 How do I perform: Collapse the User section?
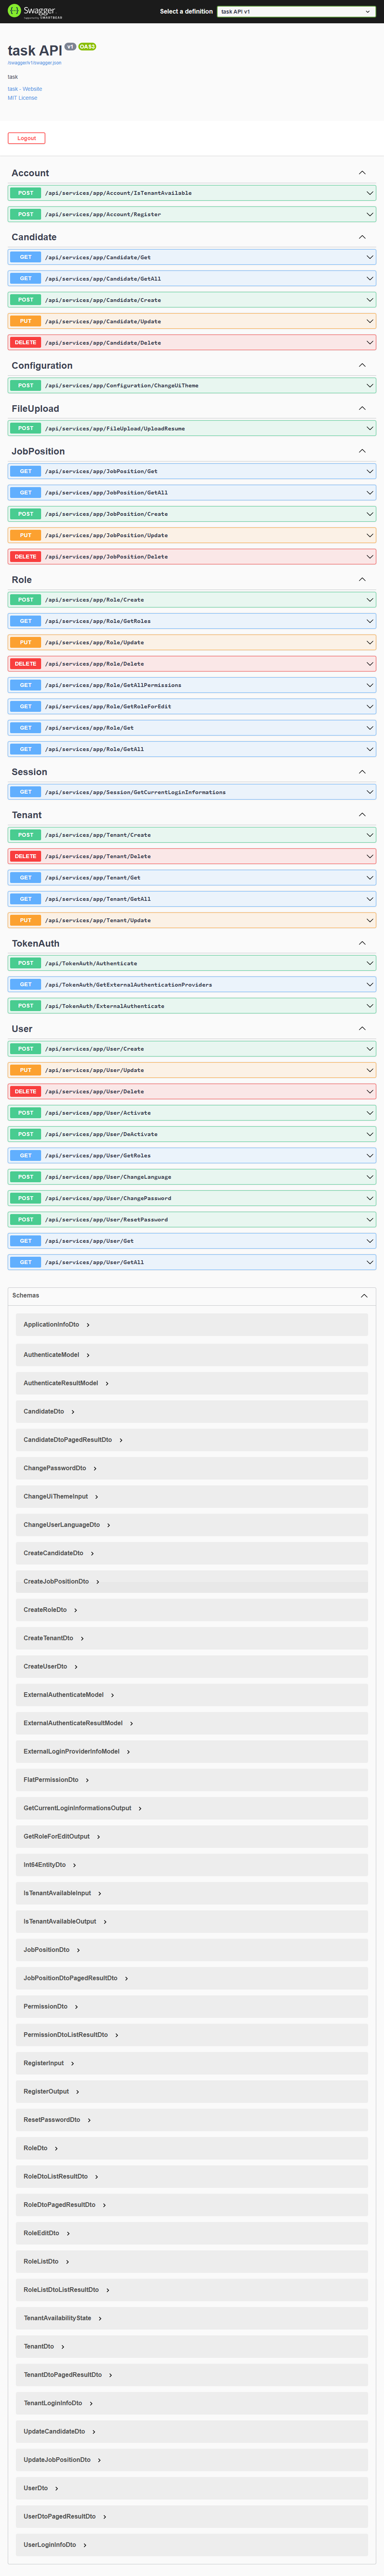pos(362,1029)
